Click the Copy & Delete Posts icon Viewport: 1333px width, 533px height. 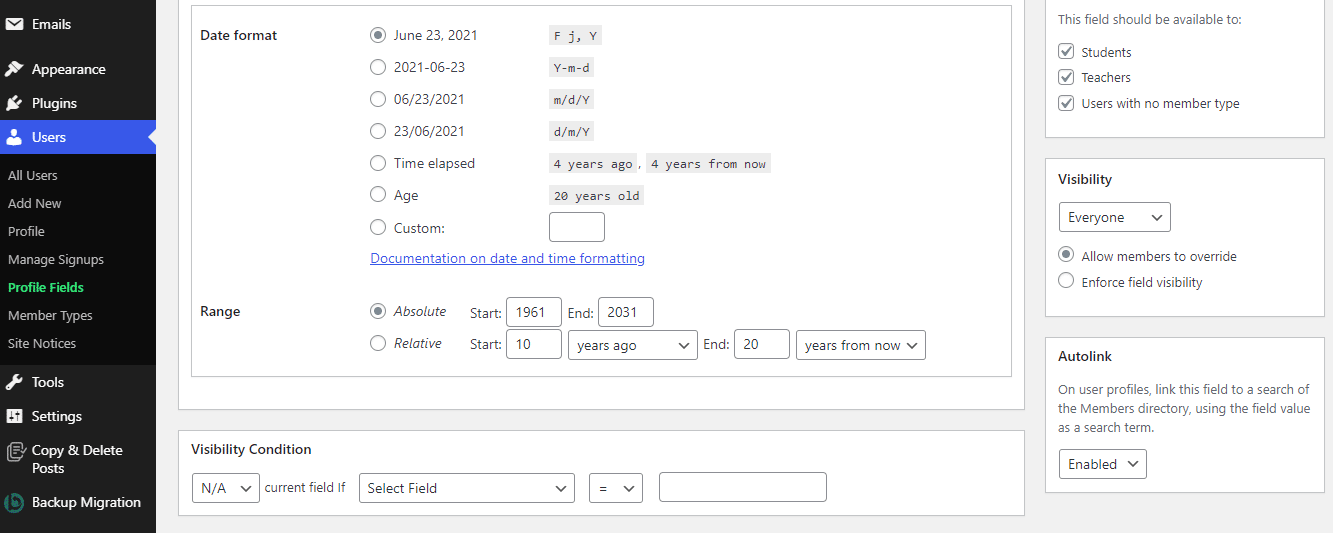(x=15, y=451)
